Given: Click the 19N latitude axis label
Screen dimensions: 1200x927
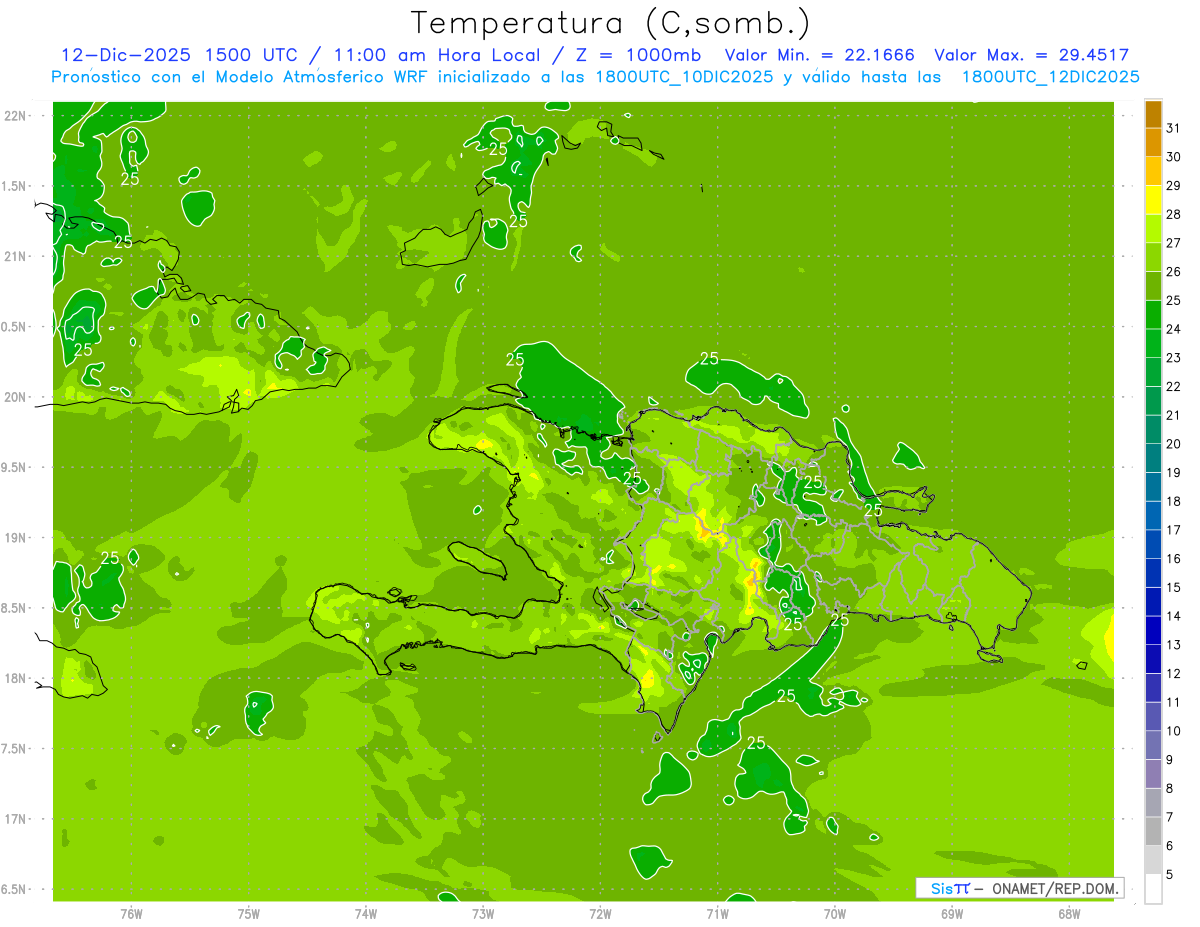Looking at the screenshot, I should coord(15,538).
